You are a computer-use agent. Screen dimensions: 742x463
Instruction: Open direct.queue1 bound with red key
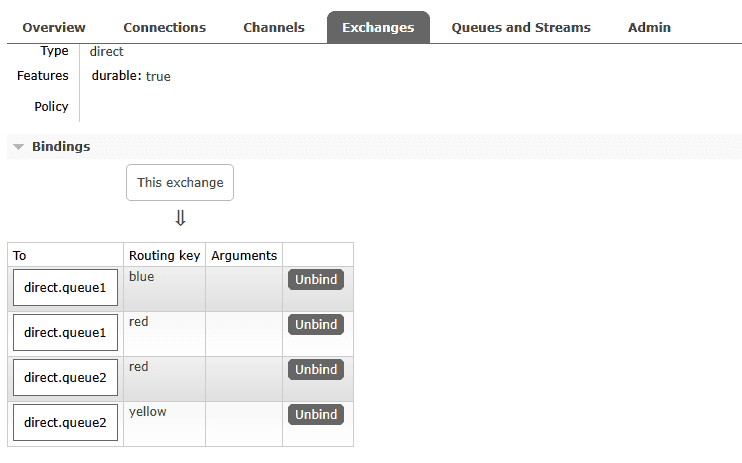65,333
